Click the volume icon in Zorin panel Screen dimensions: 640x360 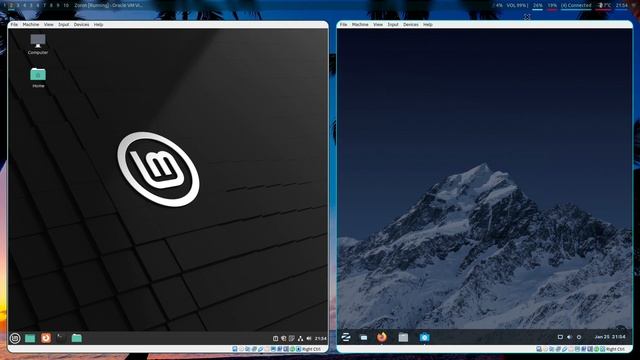(x=569, y=337)
